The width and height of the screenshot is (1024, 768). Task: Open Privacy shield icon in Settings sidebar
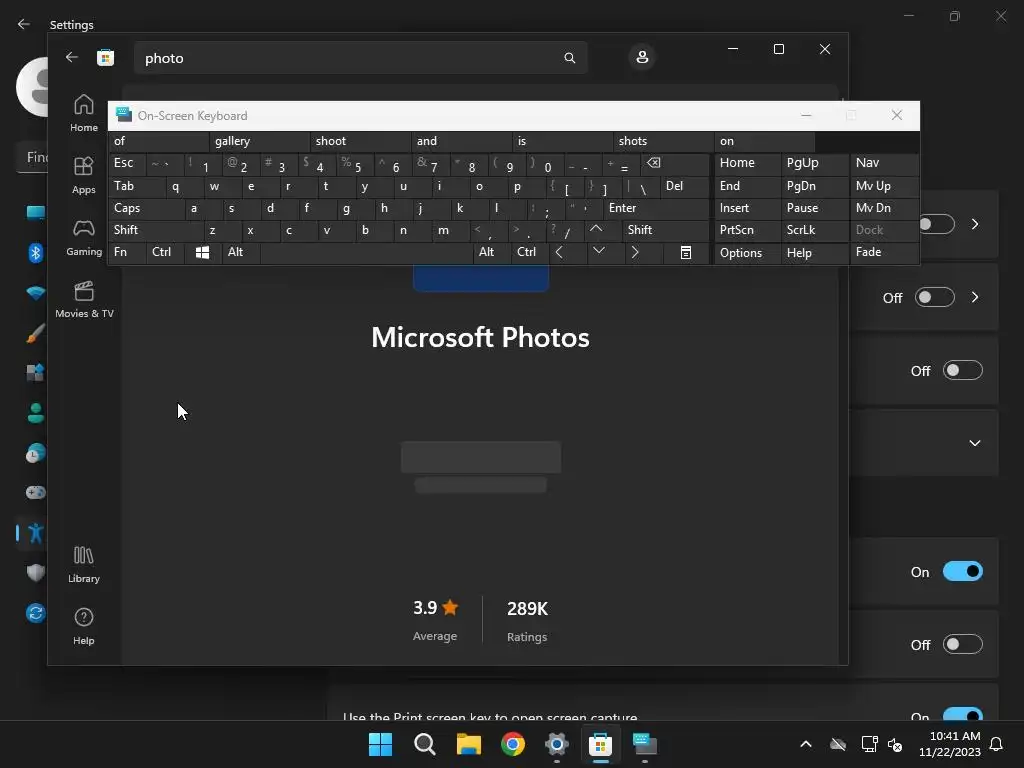pos(35,573)
